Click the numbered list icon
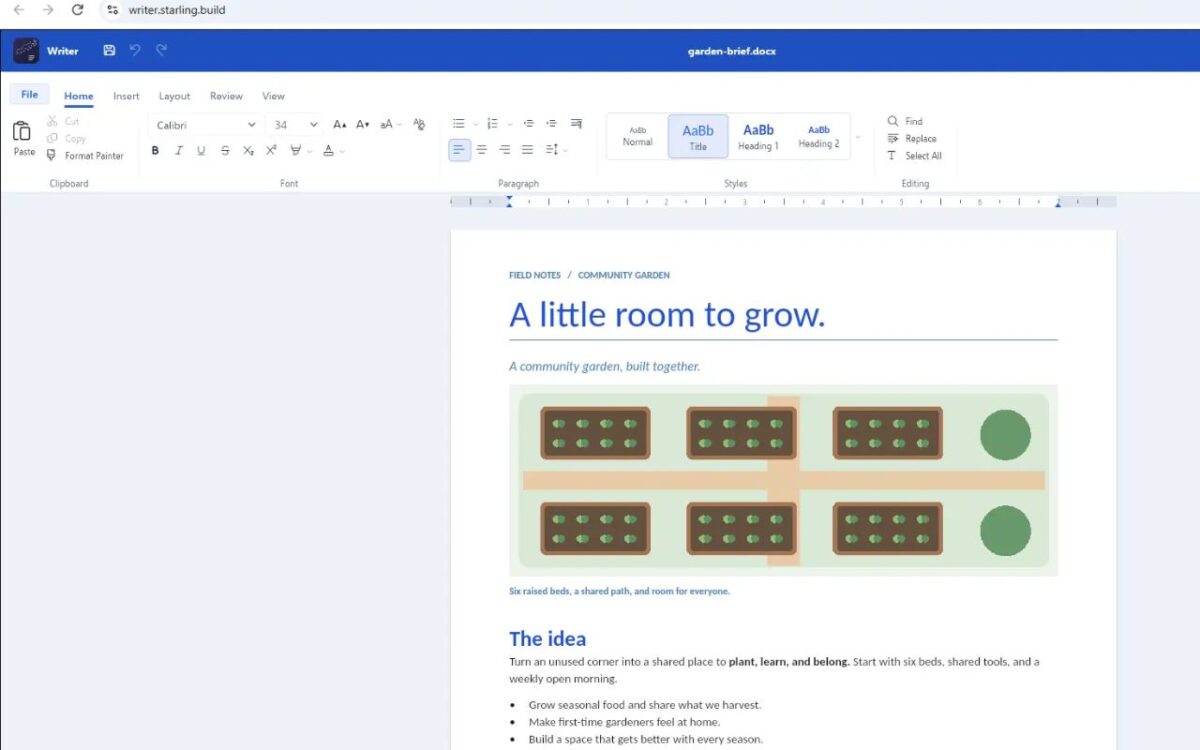The height and width of the screenshot is (750, 1200). point(492,124)
